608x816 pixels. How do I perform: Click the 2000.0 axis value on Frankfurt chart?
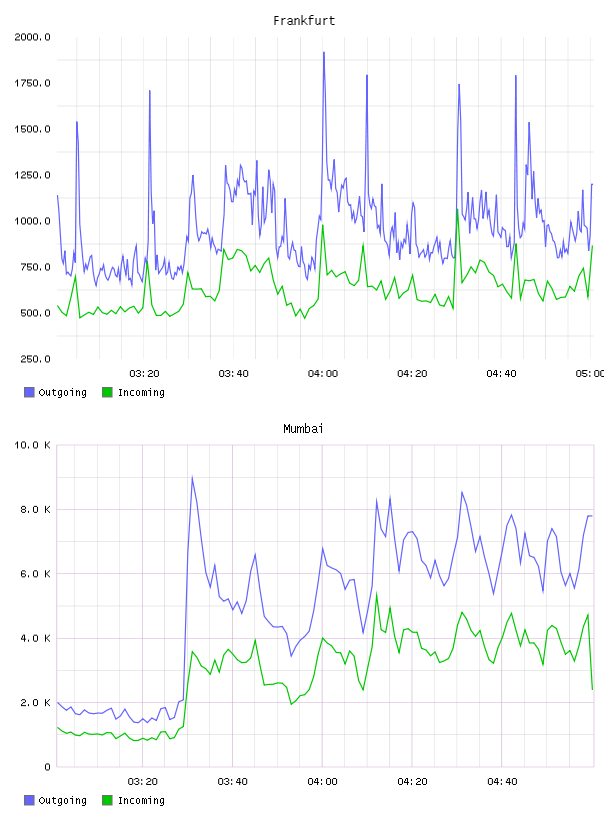click(x=32, y=37)
